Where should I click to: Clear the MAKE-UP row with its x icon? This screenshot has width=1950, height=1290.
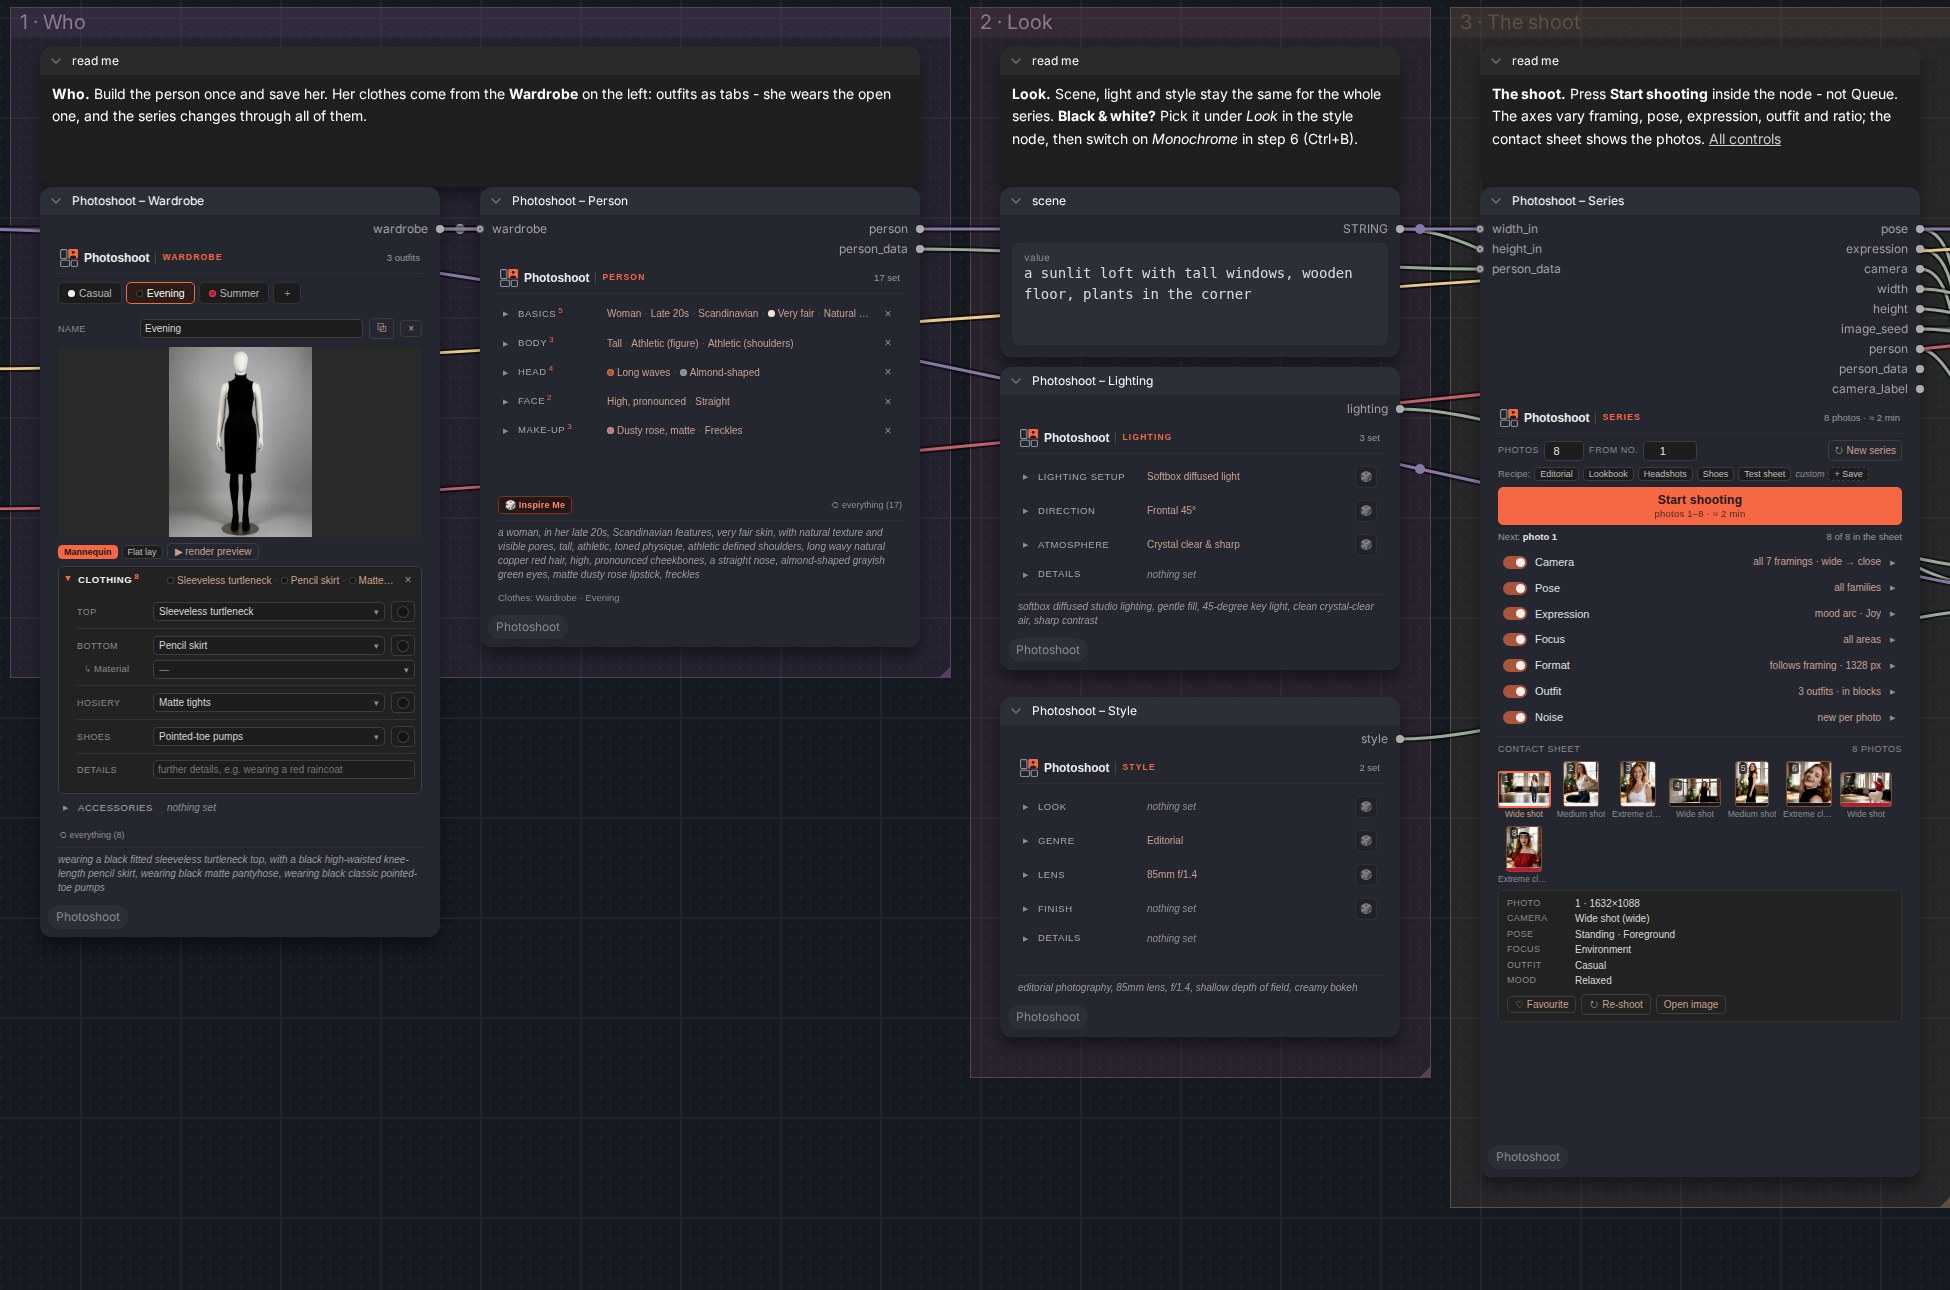[x=888, y=431]
